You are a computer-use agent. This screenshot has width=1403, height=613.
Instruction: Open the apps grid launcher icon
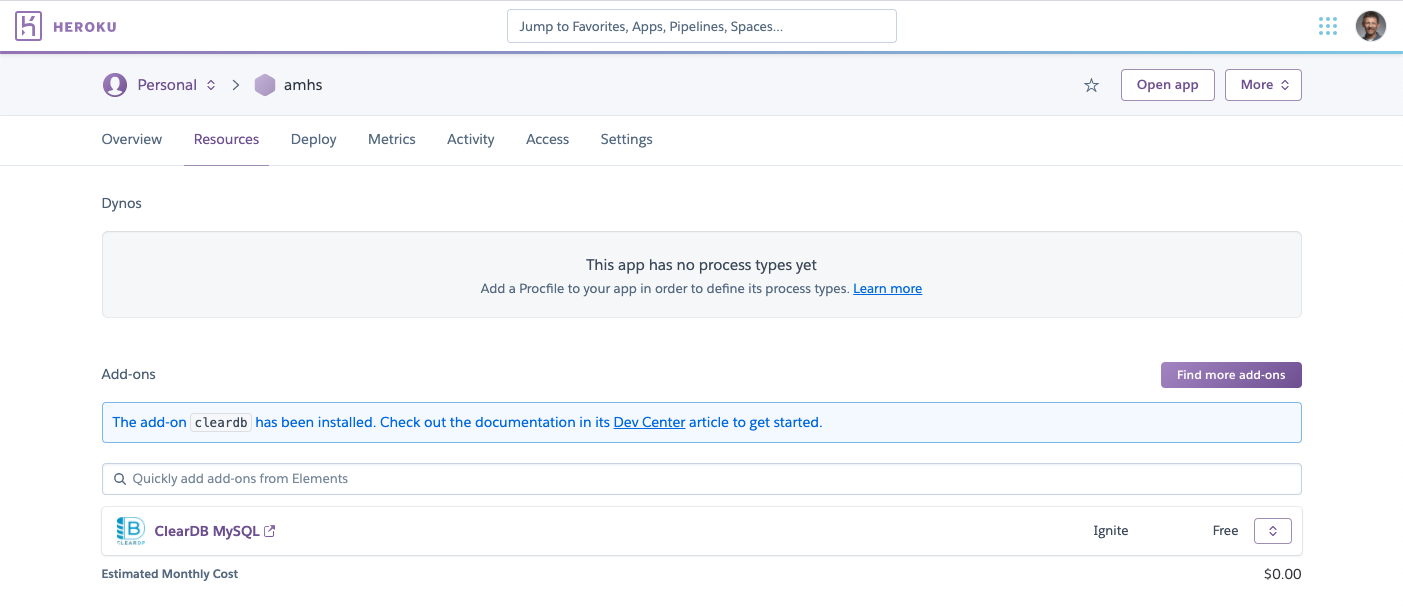pos(1328,26)
